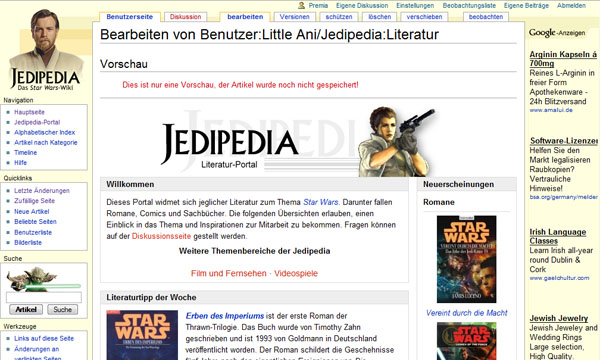Click the Yoda search image

coord(43,279)
